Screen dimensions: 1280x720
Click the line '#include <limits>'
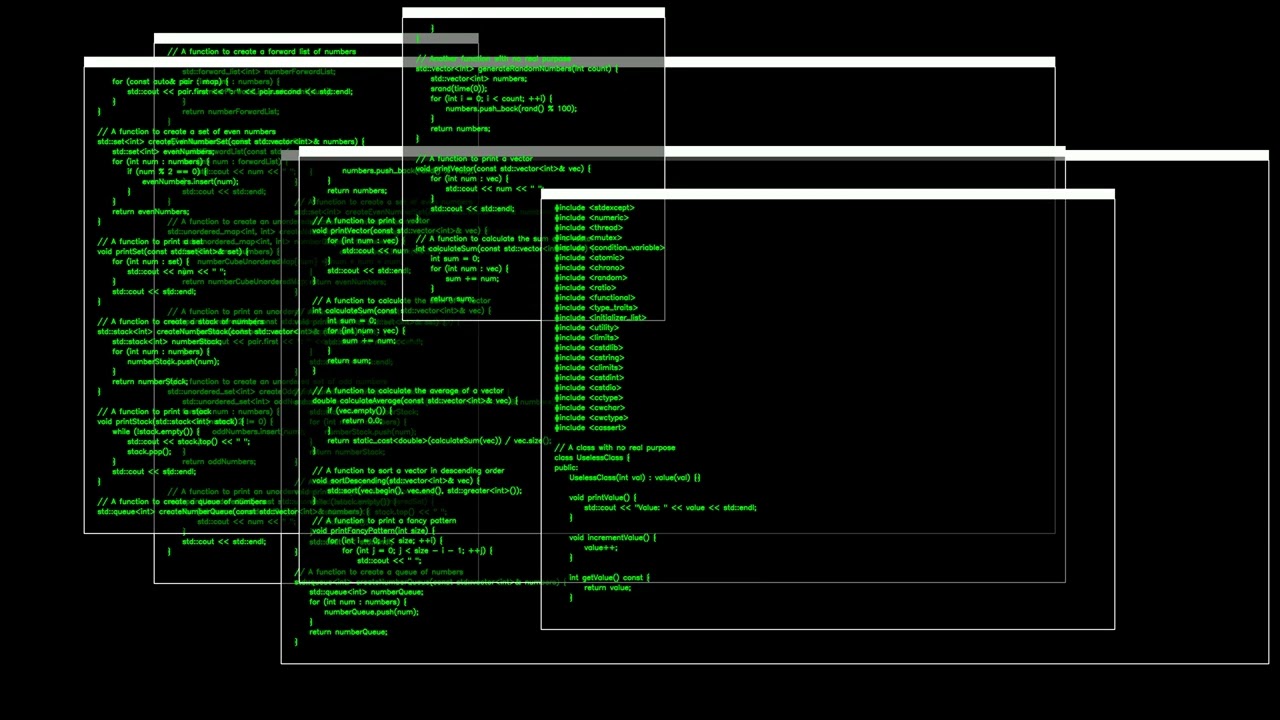point(586,338)
